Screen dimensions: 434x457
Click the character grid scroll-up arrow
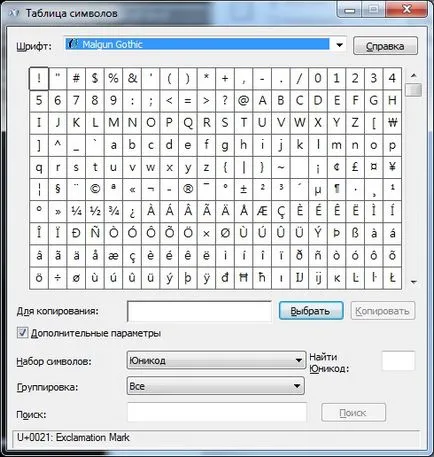(x=414, y=76)
